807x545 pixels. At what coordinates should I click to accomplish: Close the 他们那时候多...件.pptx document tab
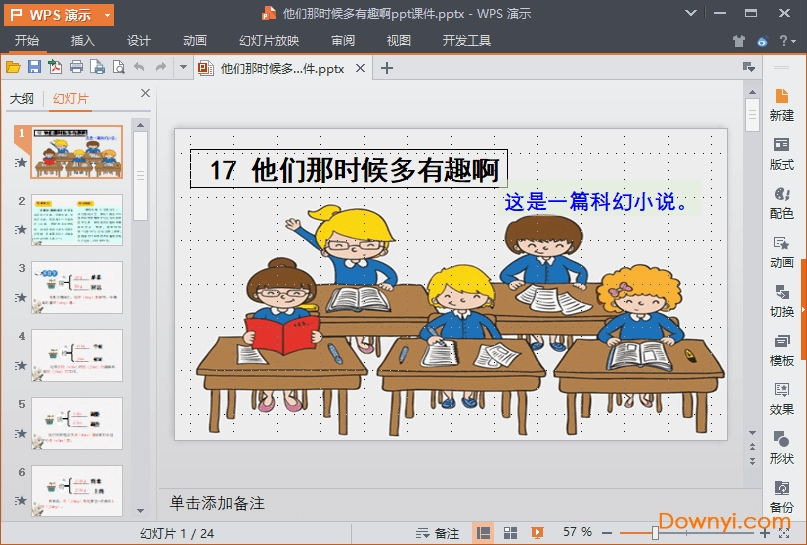tap(360, 68)
